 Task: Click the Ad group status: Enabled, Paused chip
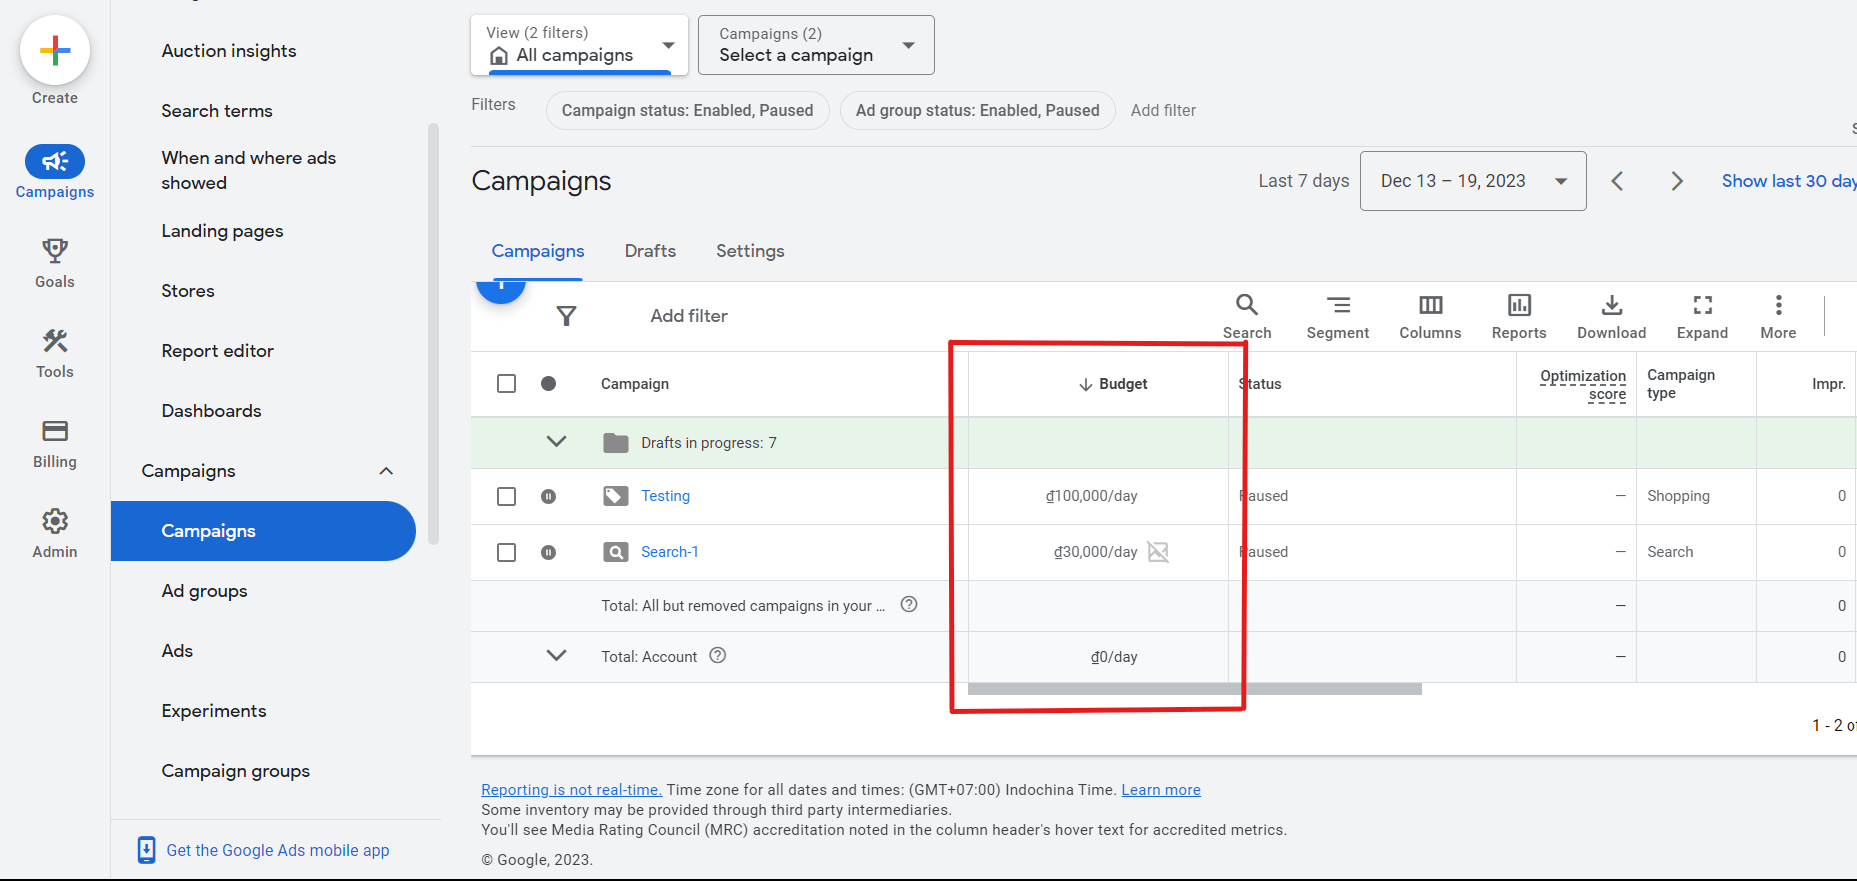point(977,110)
